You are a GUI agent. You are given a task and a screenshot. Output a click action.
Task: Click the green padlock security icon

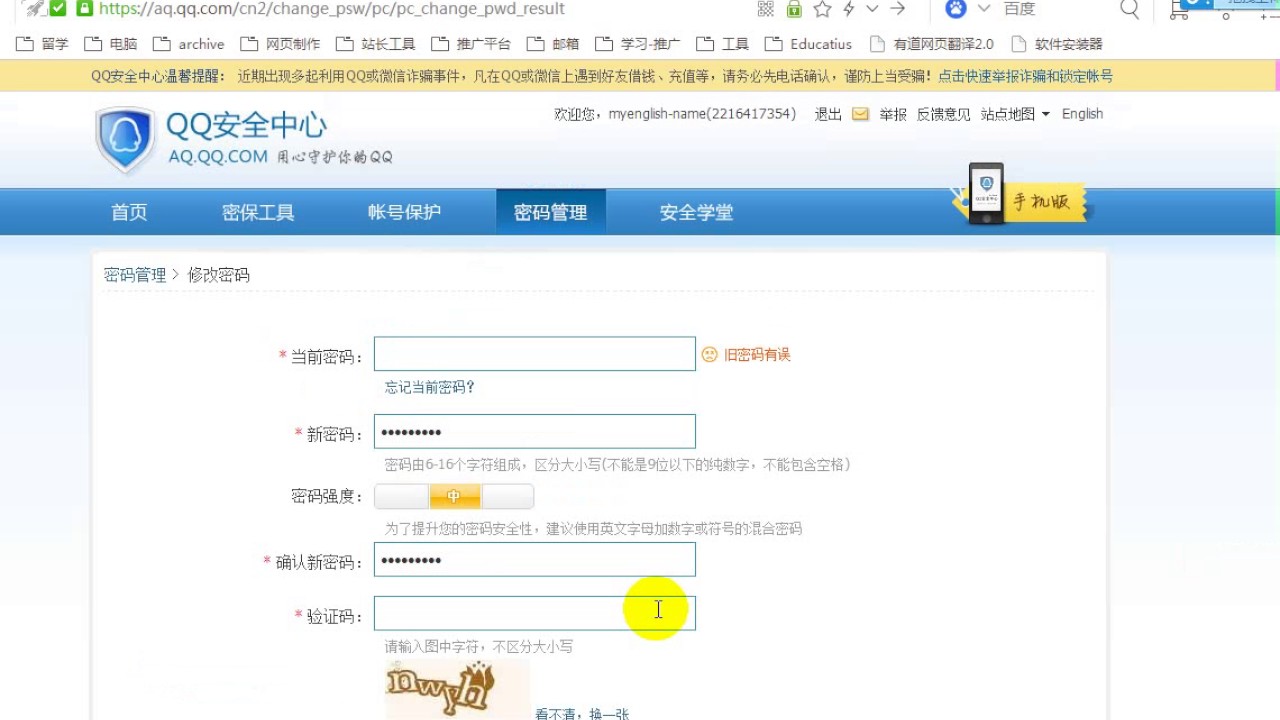pyautogui.click(x=794, y=9)
